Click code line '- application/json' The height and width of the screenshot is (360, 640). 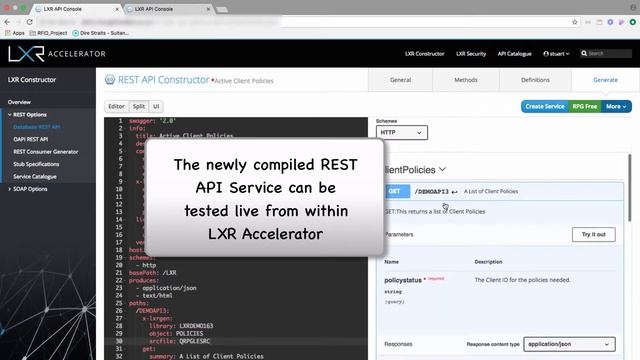coord(166,288)
